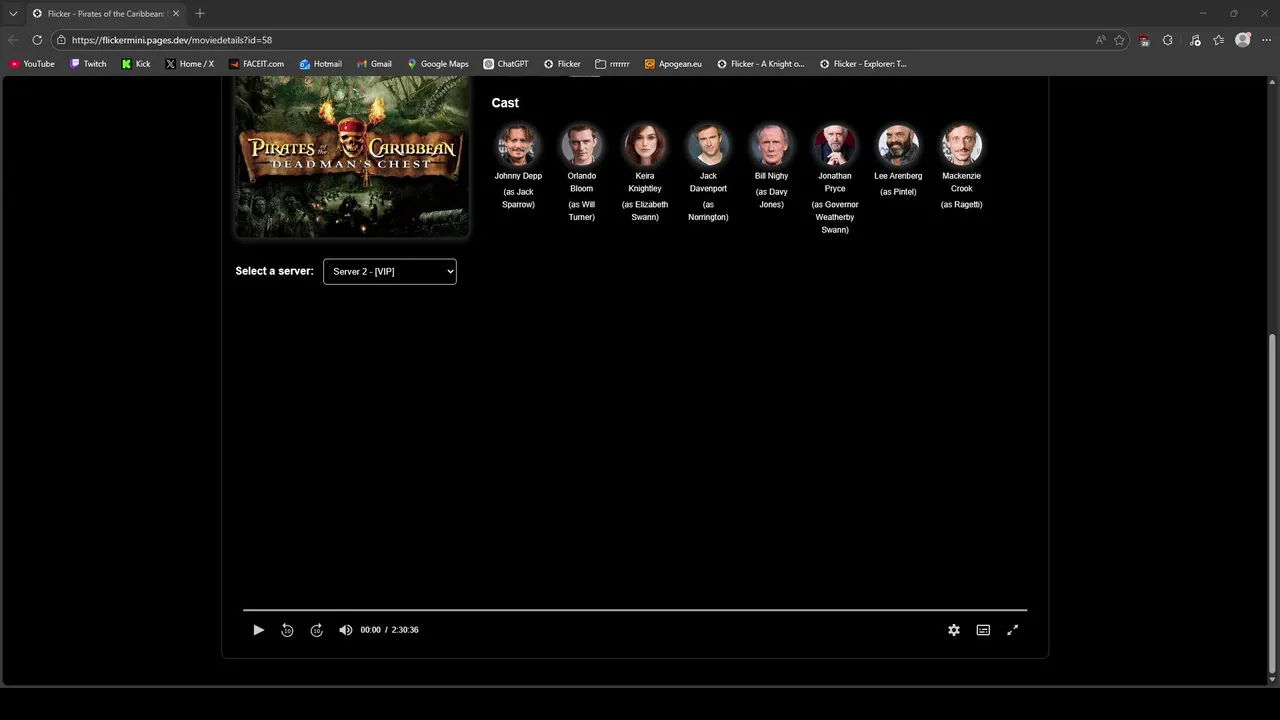Image resolution: width=1280 pixels, height=720 pixels.
Task: Open the tab actions chevron menu
Action: point(13,14)
